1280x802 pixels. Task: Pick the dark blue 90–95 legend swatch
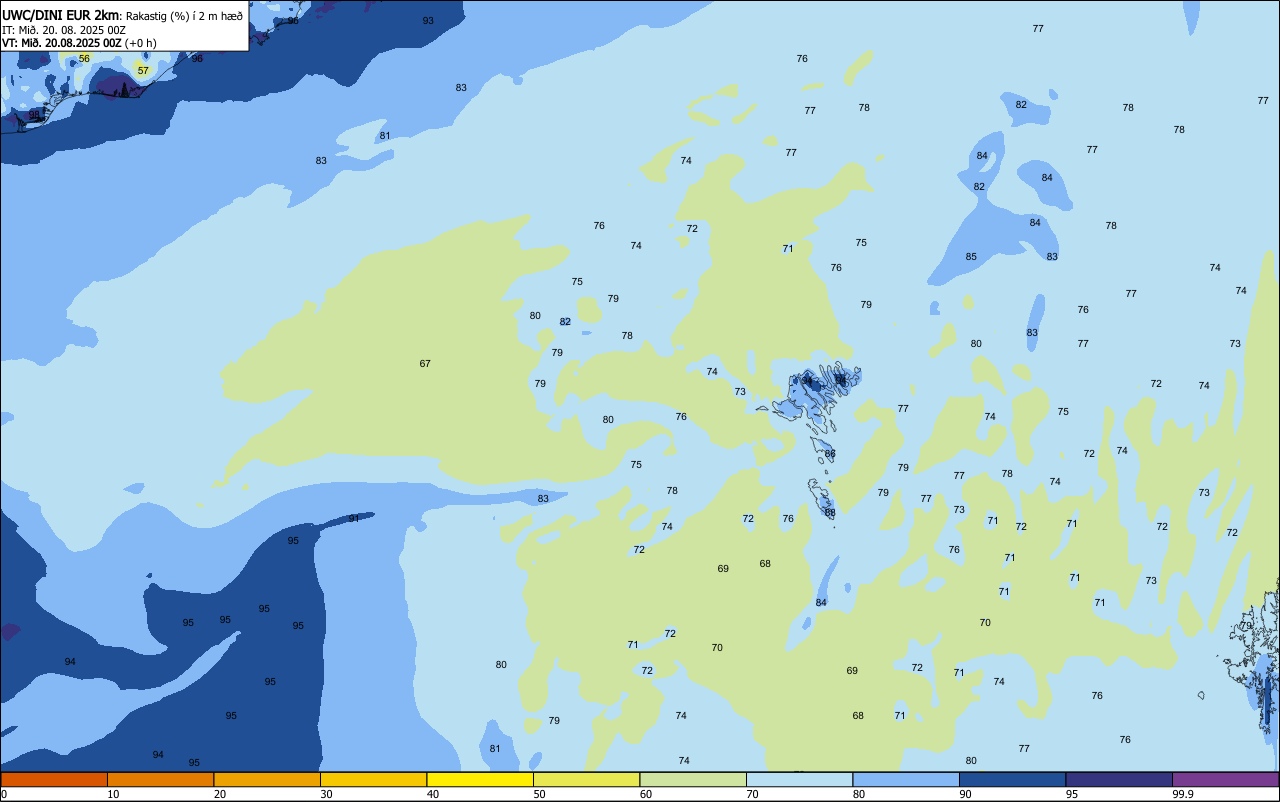[1012, 779]
